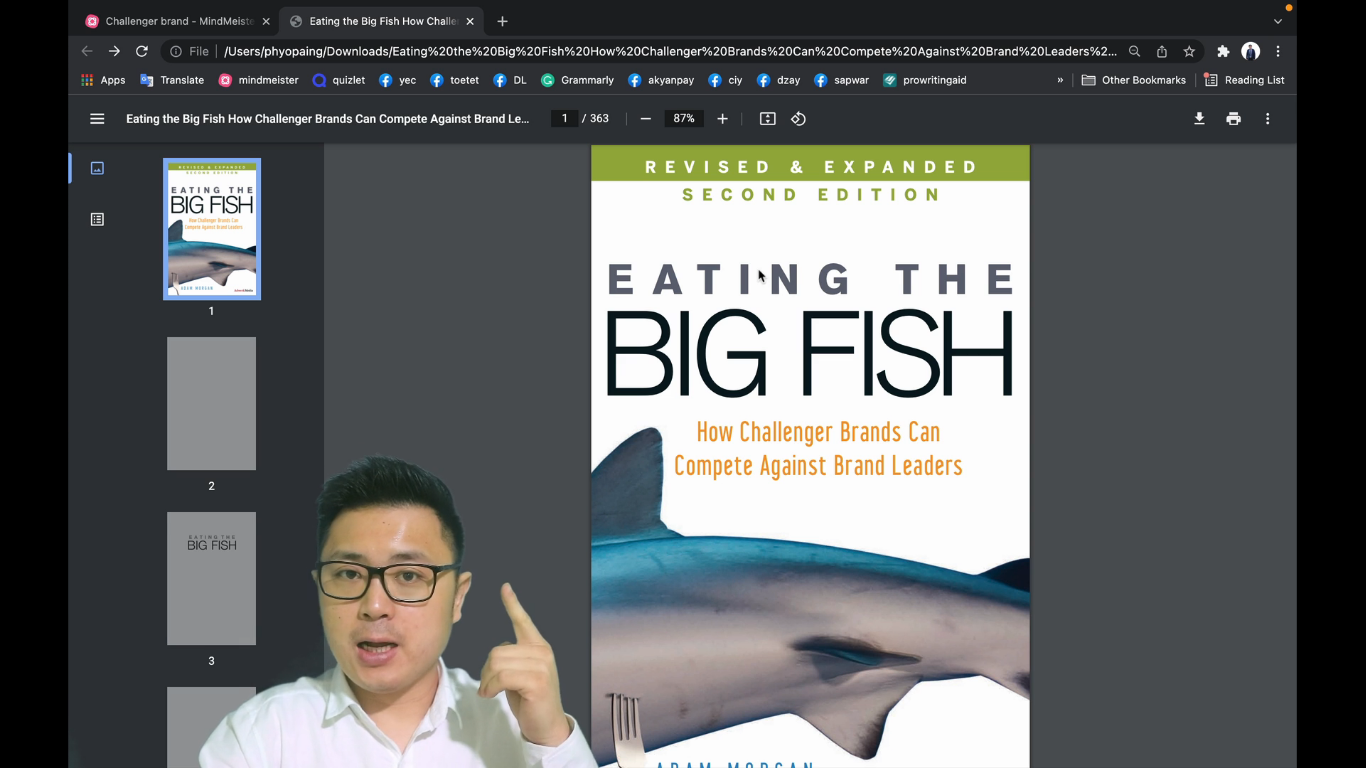Open the PDF viewer more actions menu
Image resolution: width=1366 pixels, height=768 pixels.
tap(1267, 119)
